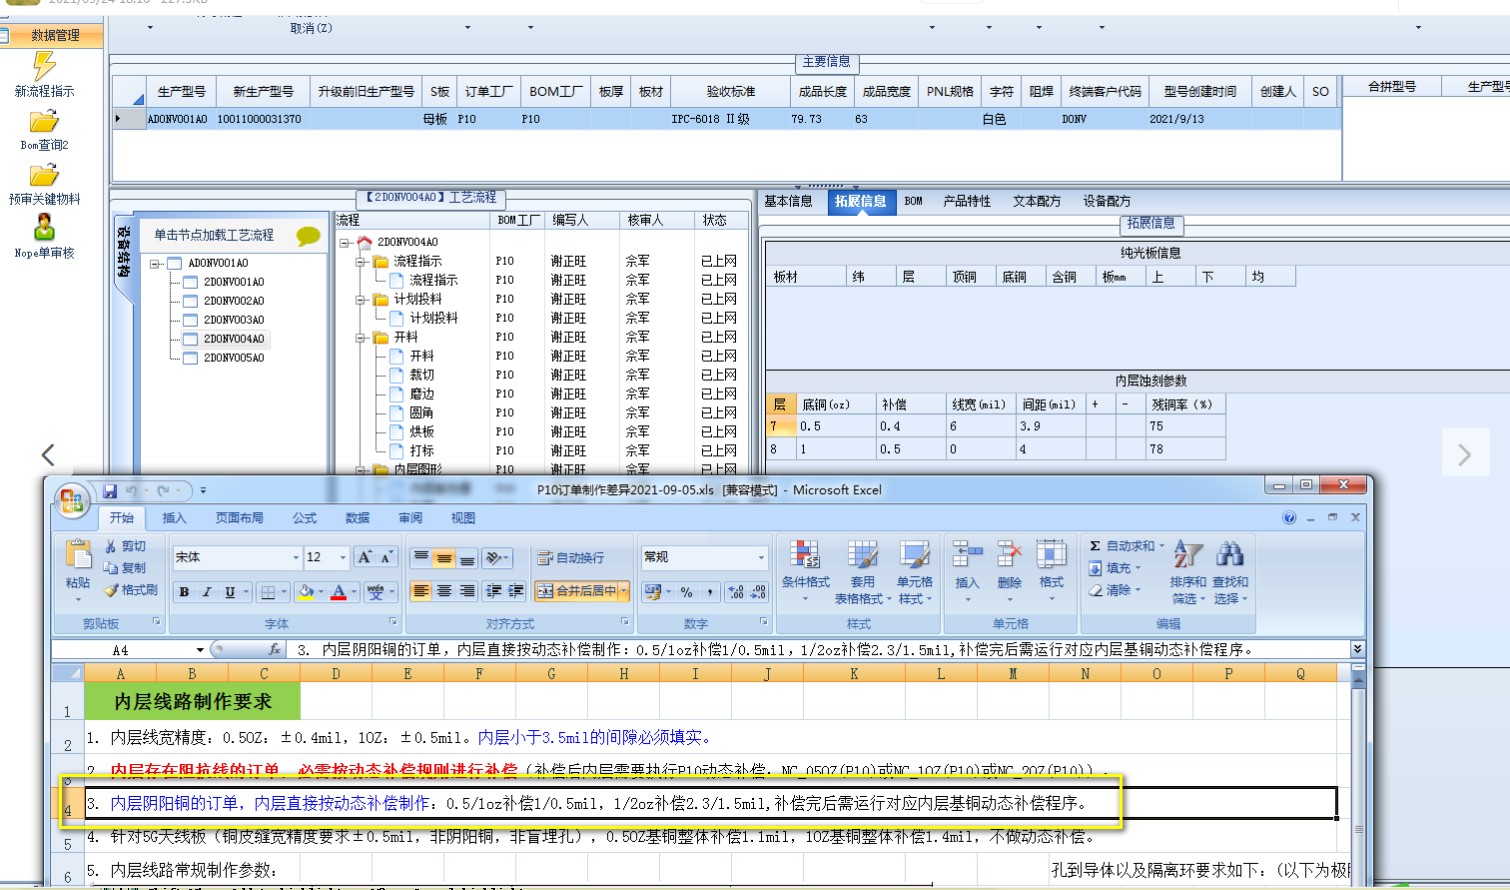Screen dimensions: 1510x890
Task: Click the Save icon in Excel quick access
Action: (110, 491)
